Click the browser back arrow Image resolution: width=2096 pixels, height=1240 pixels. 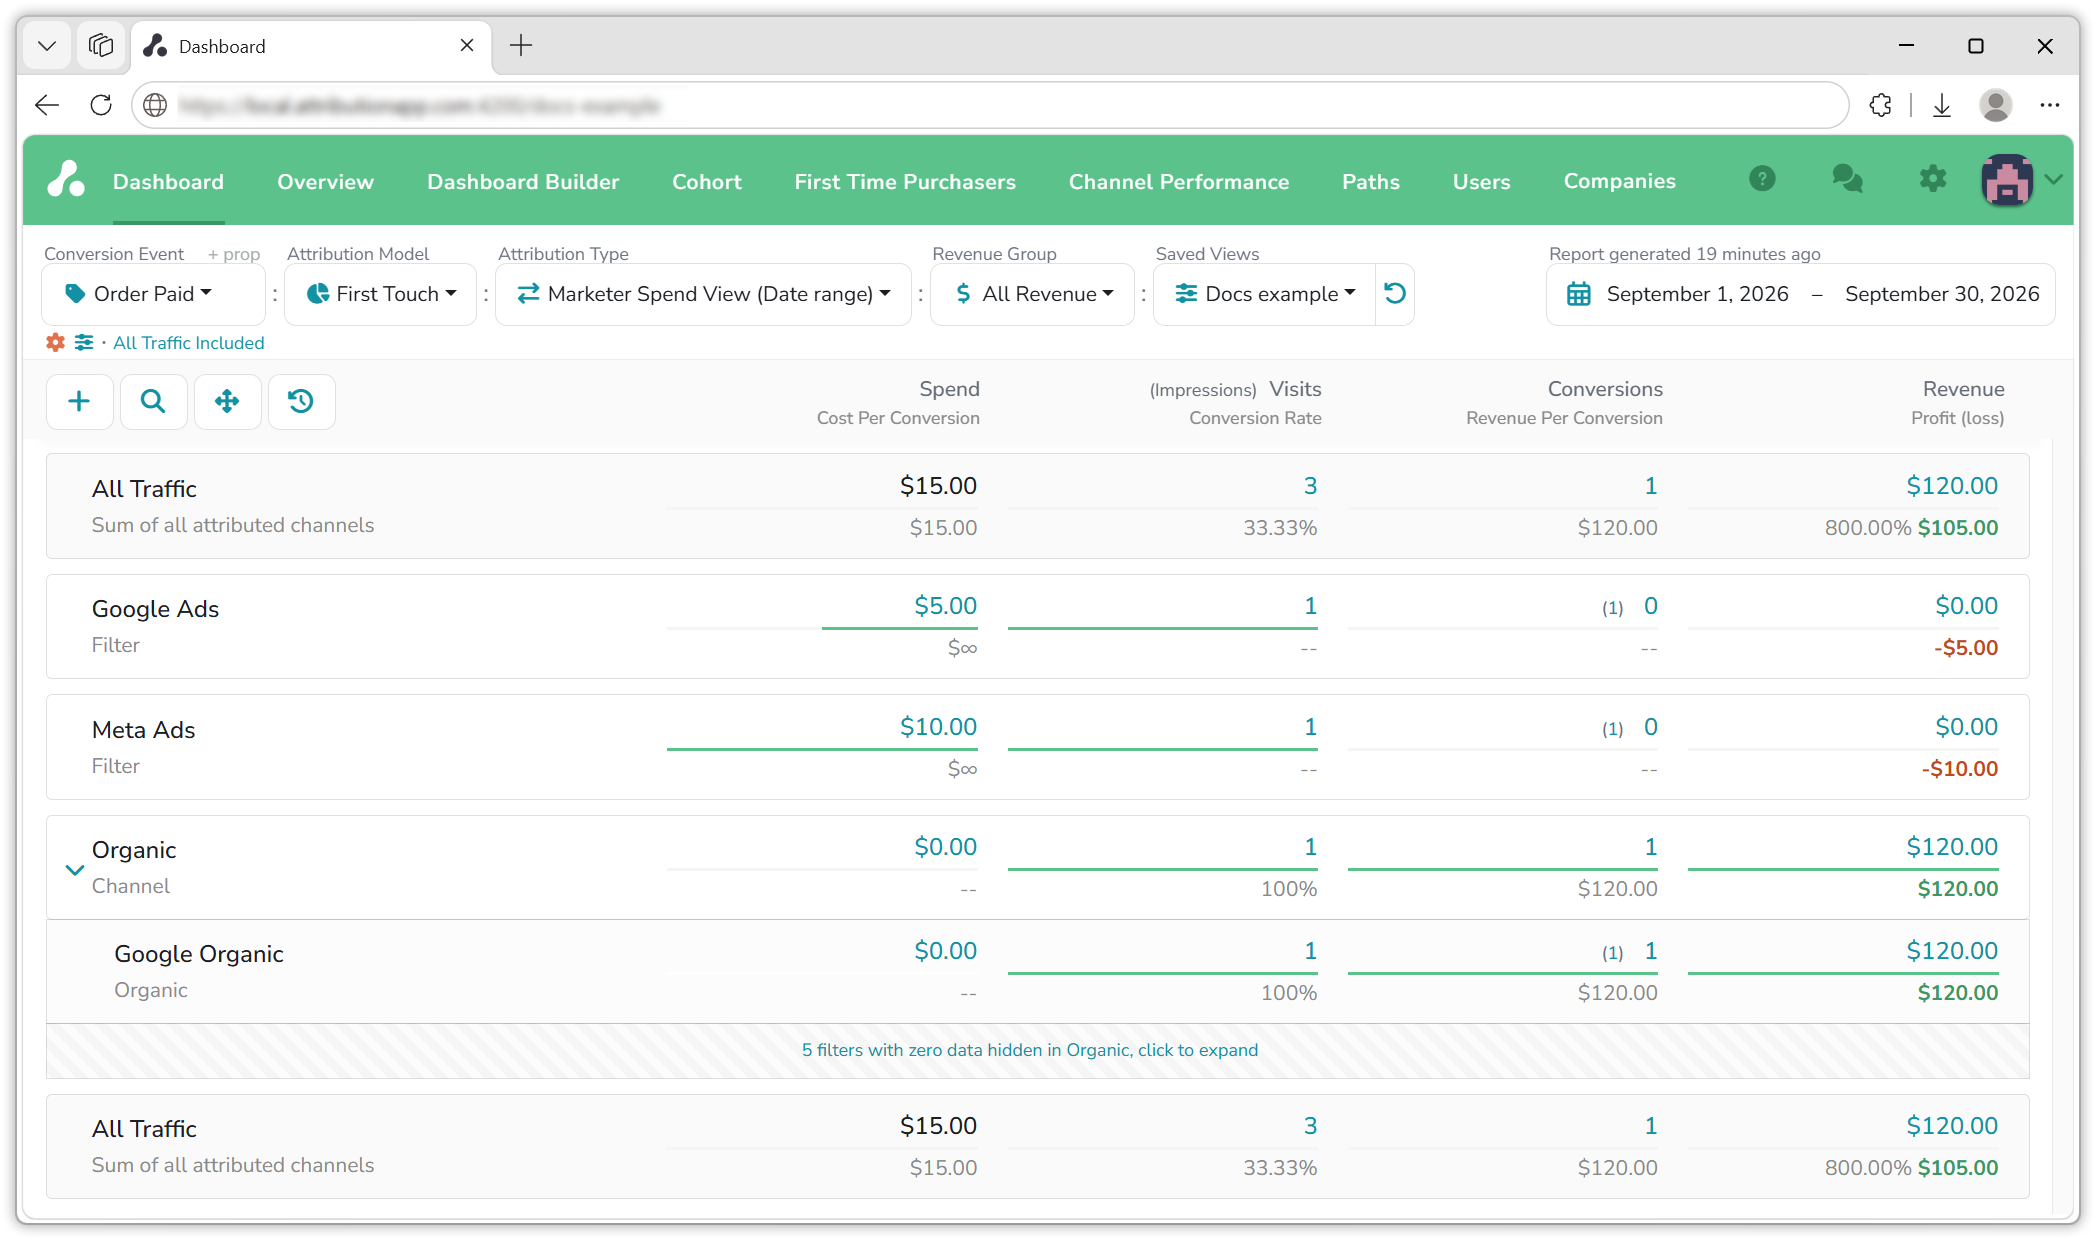point(47,105)
